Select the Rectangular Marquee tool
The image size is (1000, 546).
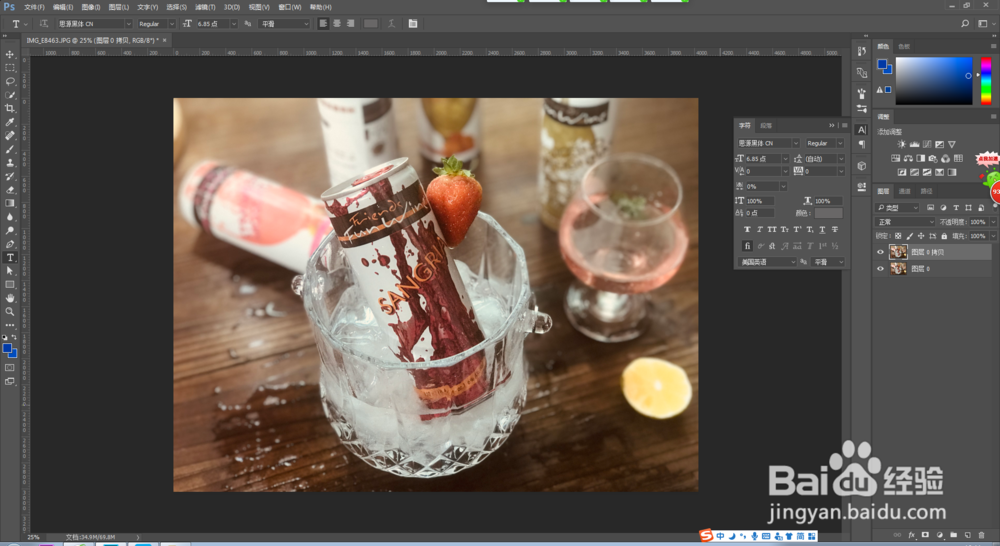click(10, 68)
